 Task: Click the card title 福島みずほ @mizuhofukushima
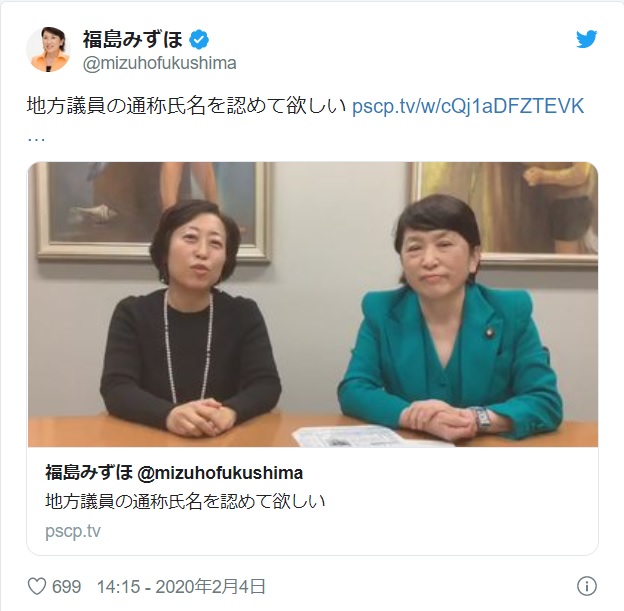pyautogui.click(x=174, y=472)
